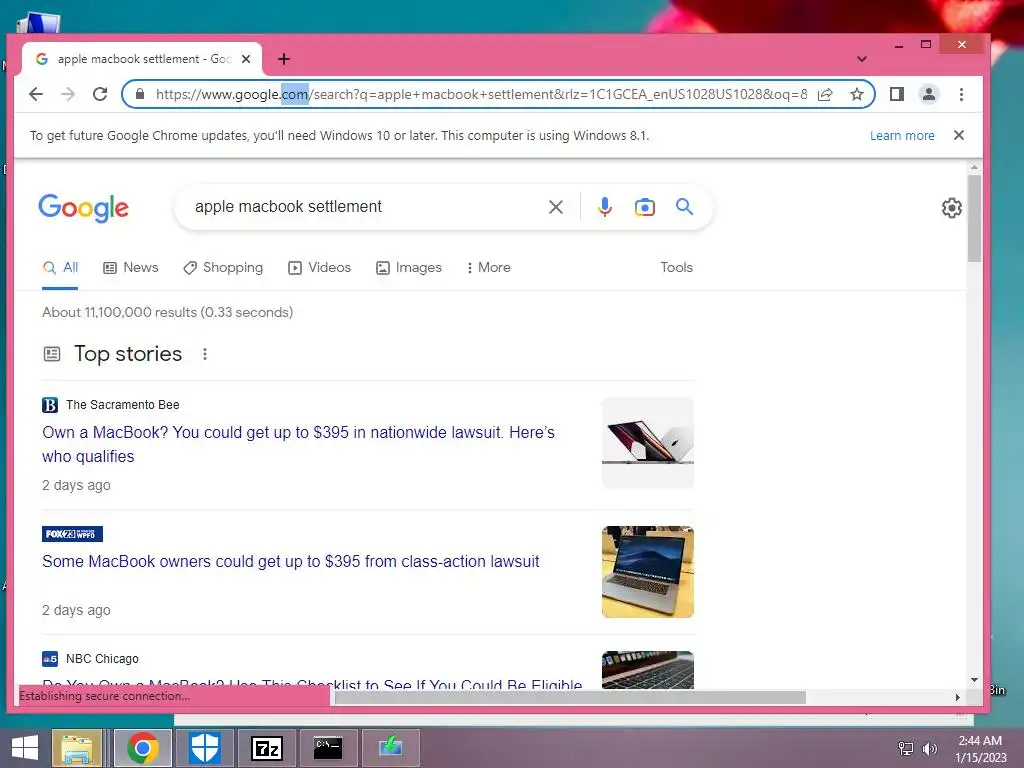
Task: Dismiss the Chrome update infobar
Action: 959,135
